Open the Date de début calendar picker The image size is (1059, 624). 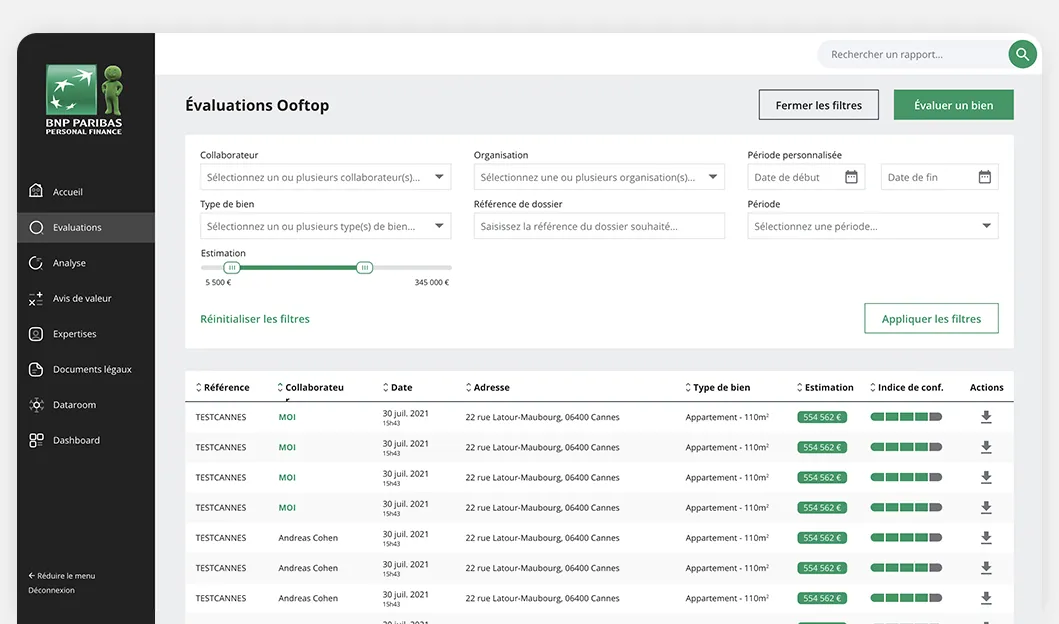pyautogui.click(x=851, y=177)
